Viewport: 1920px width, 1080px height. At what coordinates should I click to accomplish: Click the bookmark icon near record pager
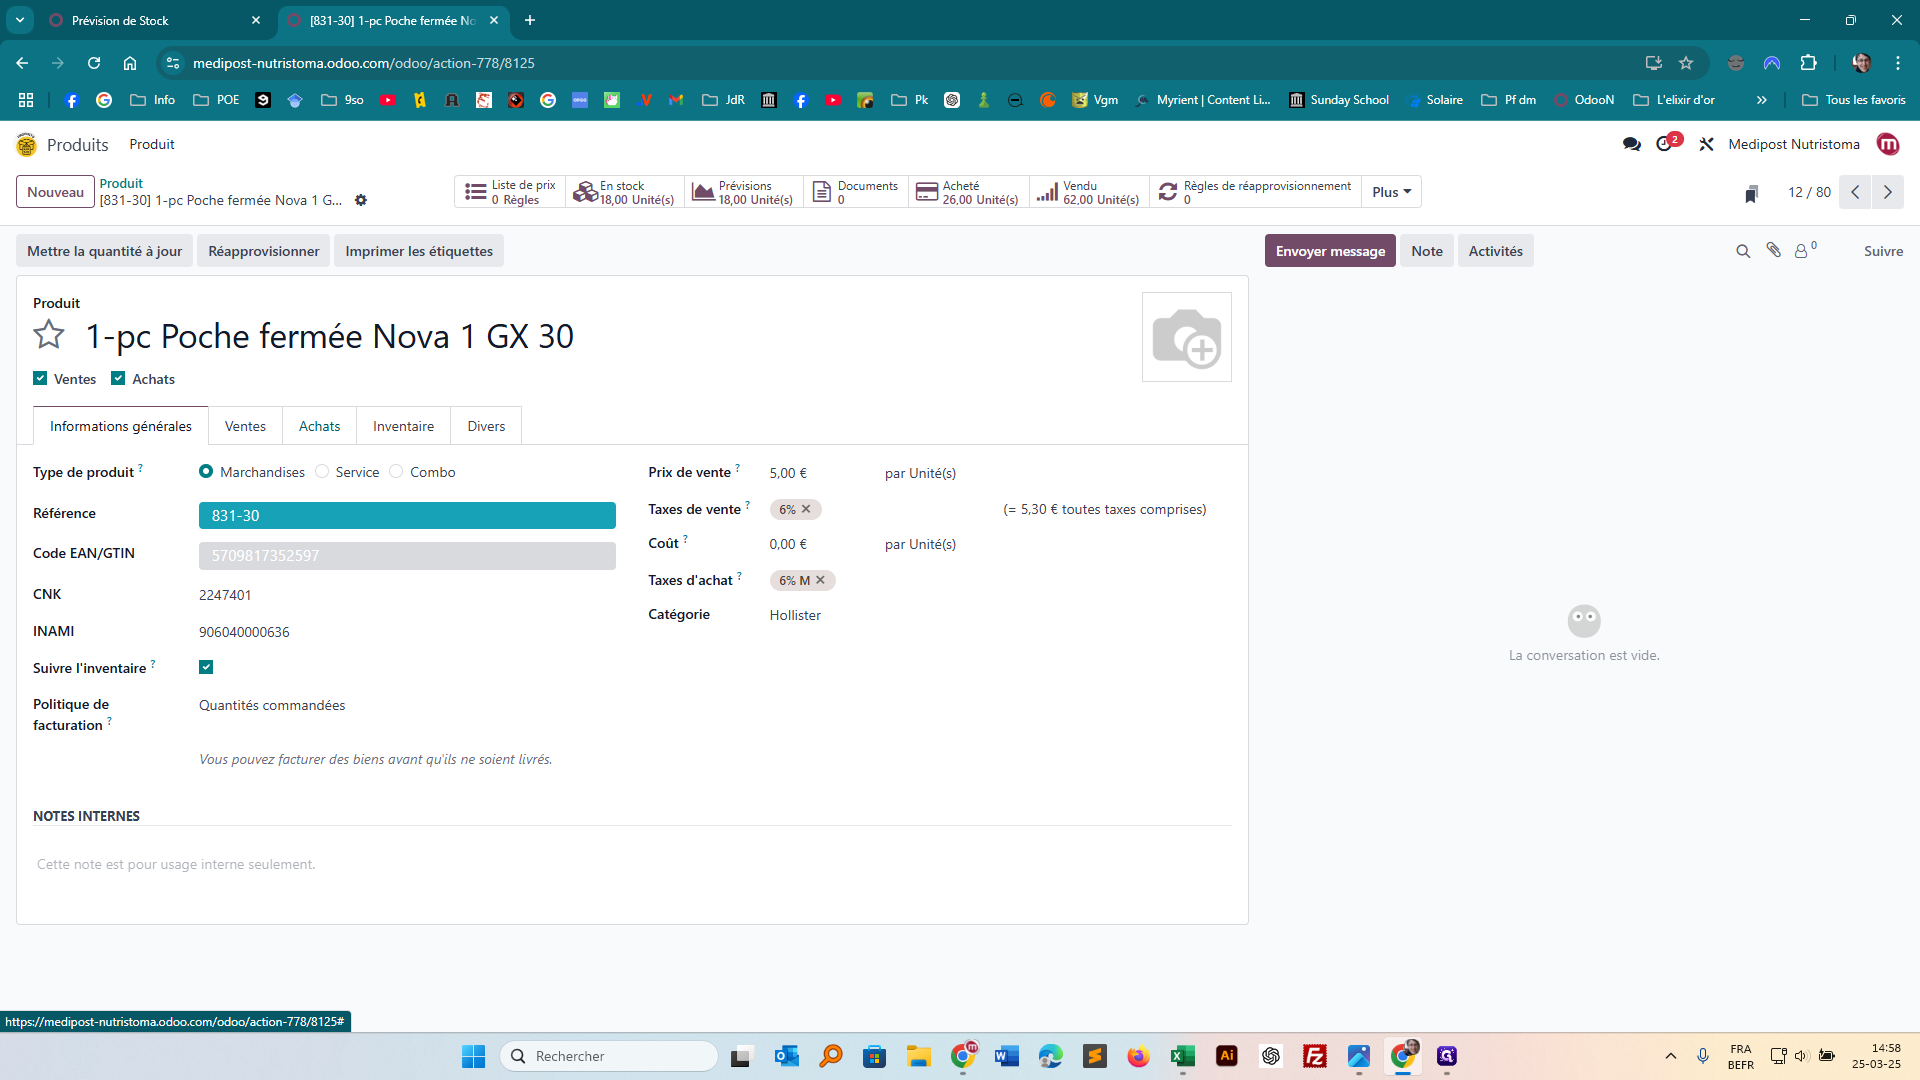[1751, 193]
